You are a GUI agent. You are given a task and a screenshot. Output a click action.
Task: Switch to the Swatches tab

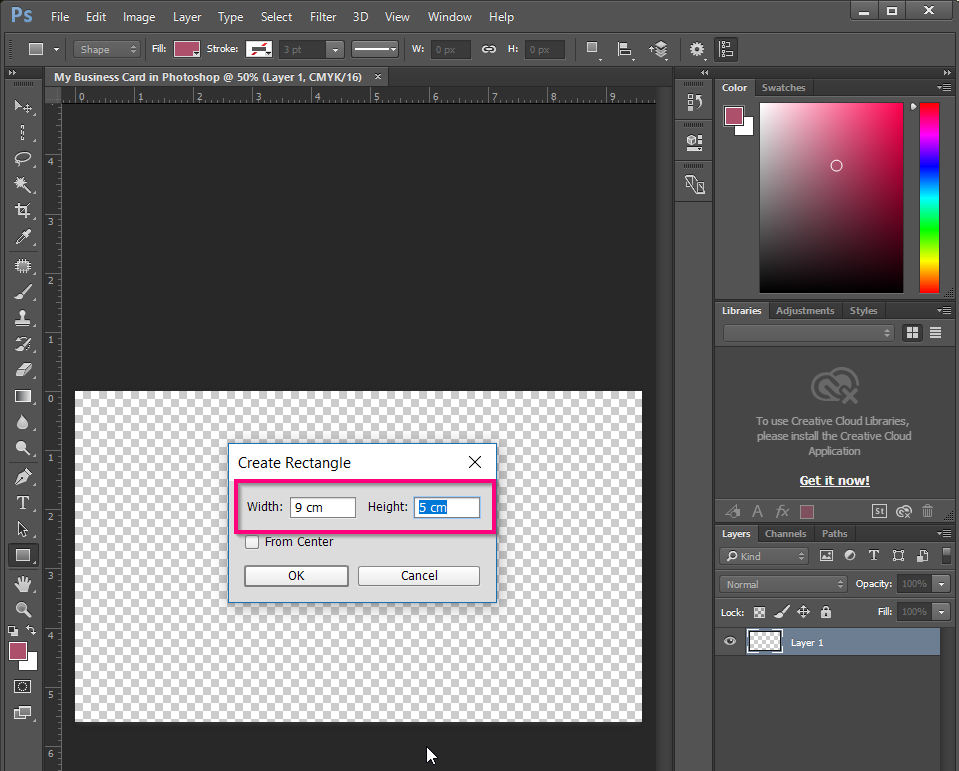[783, 88]
